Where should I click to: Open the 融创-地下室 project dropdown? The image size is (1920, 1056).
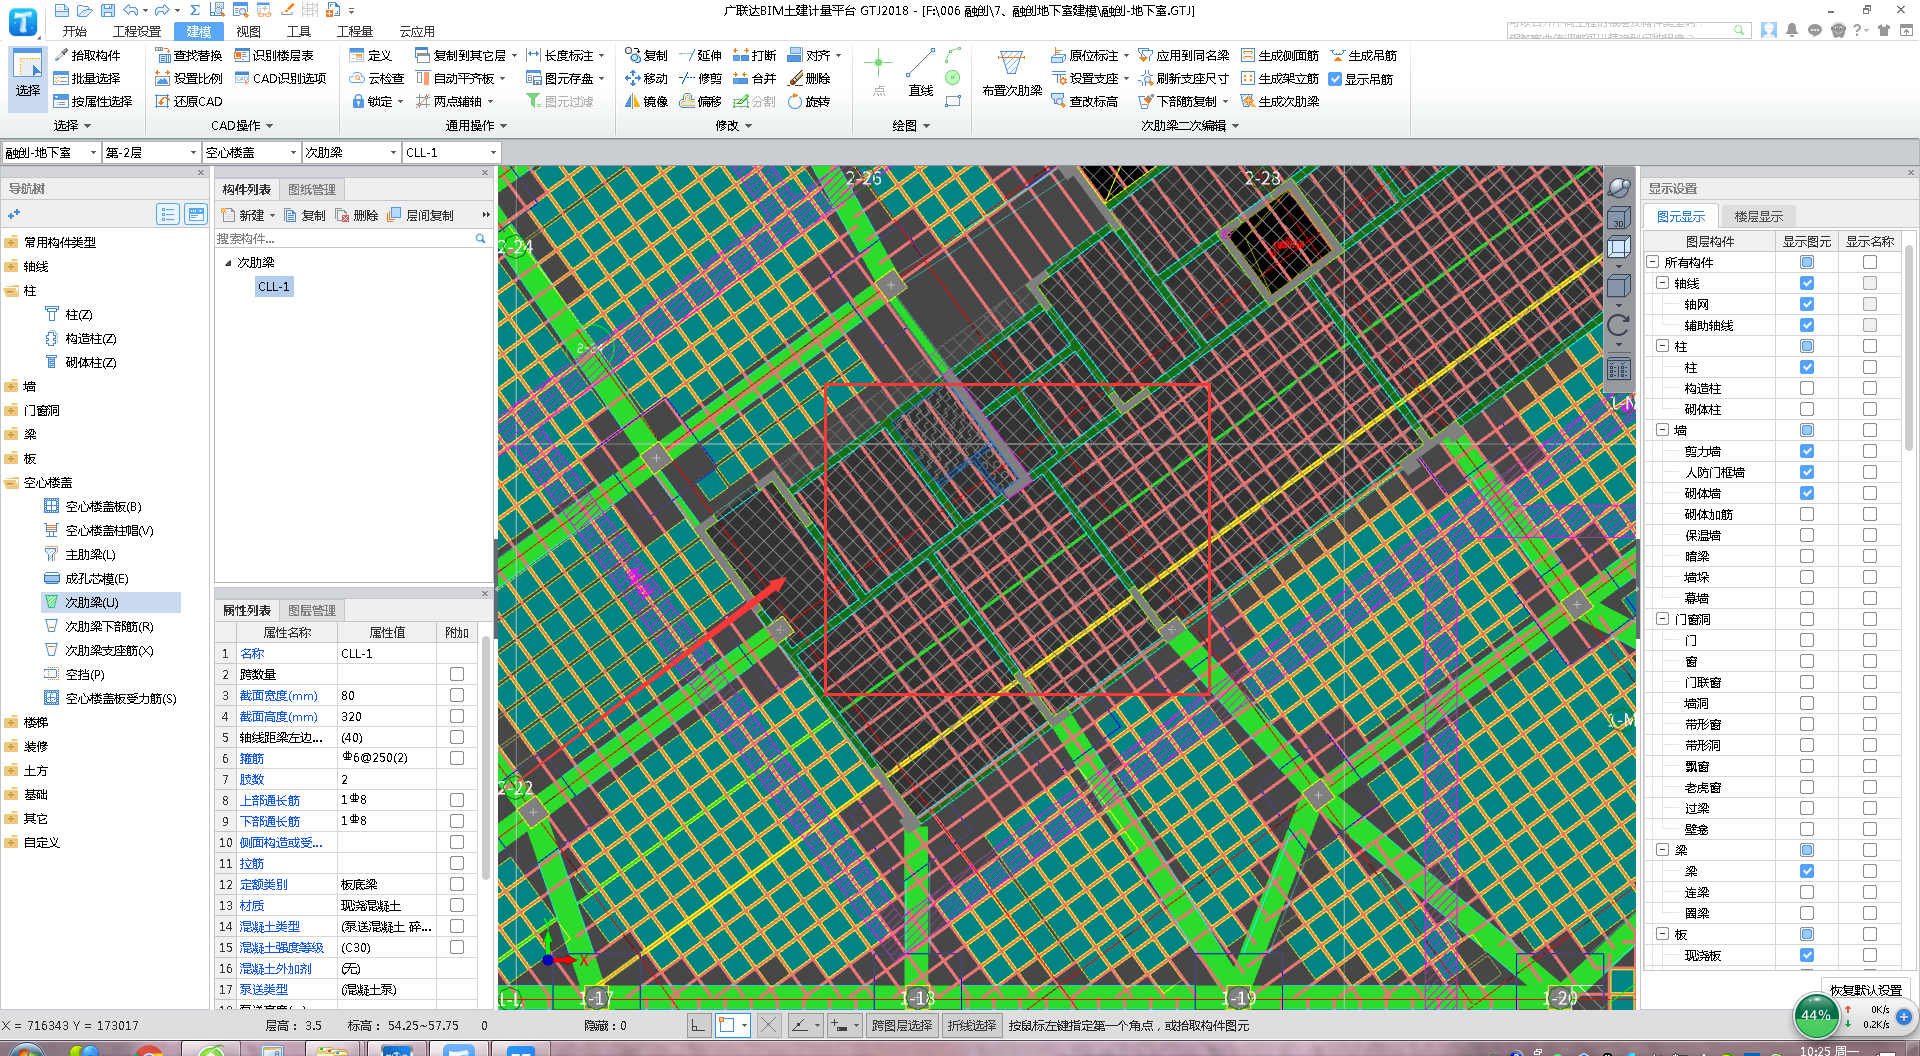(50, 152)
